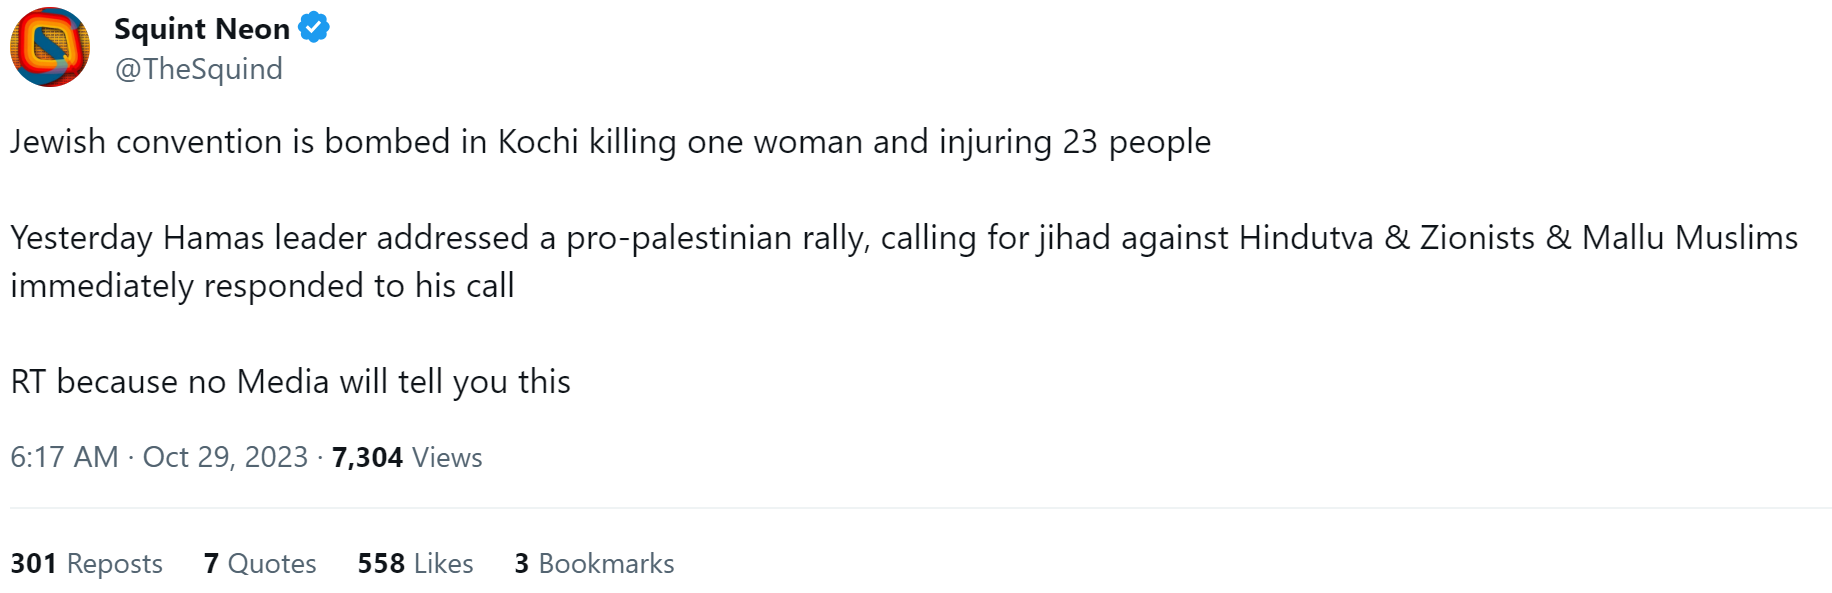The width and height of the screenshot is (1832, 593).
Task: Open the Squint Neon display name link
Action: click(202, 29)
